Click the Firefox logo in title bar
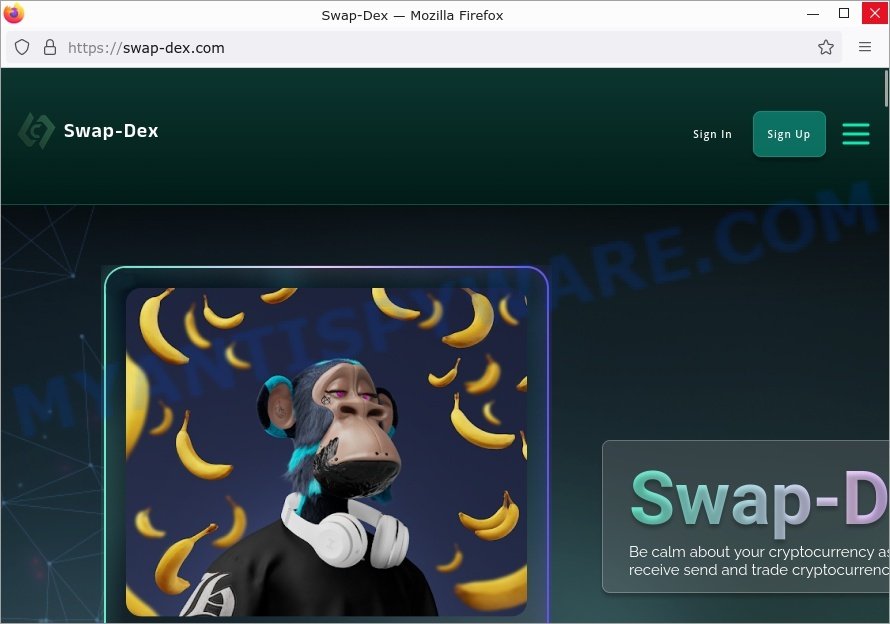This screenshot has height=624, width=890. pyautogui.click(x=14, y=13)
